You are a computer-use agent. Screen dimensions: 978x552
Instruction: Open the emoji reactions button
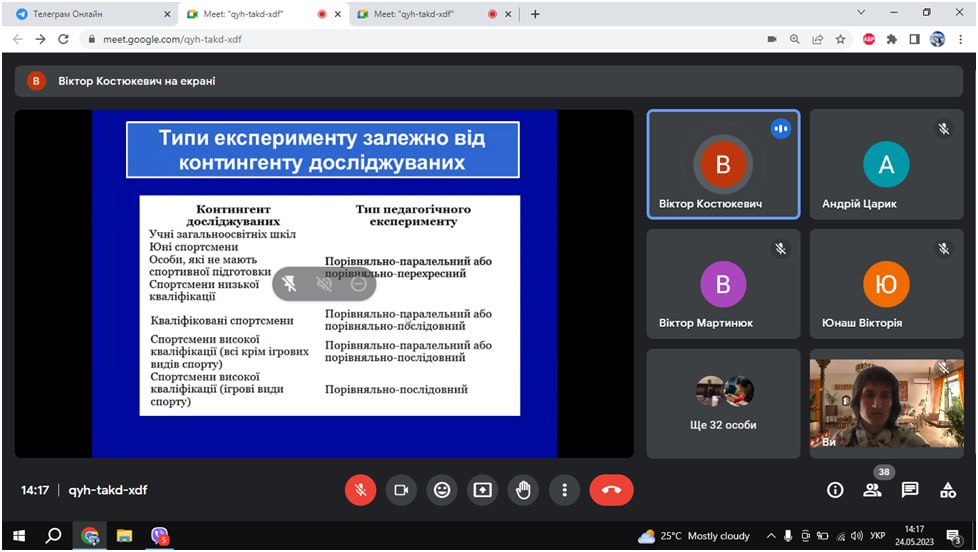click(x=442, y=490)
